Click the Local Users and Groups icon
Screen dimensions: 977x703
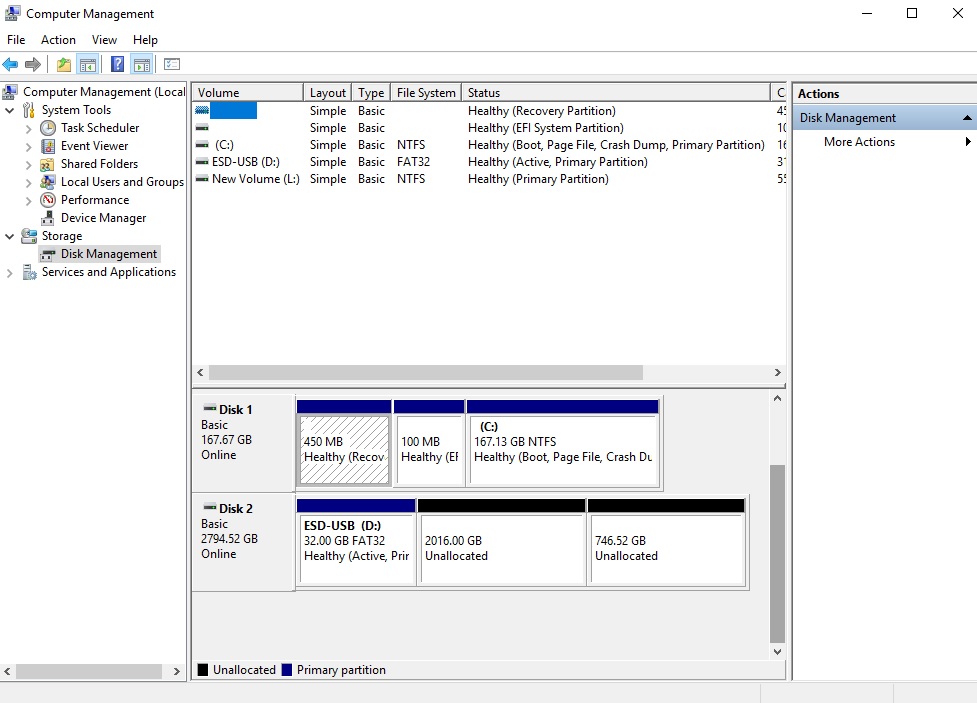tap(47, 182)
